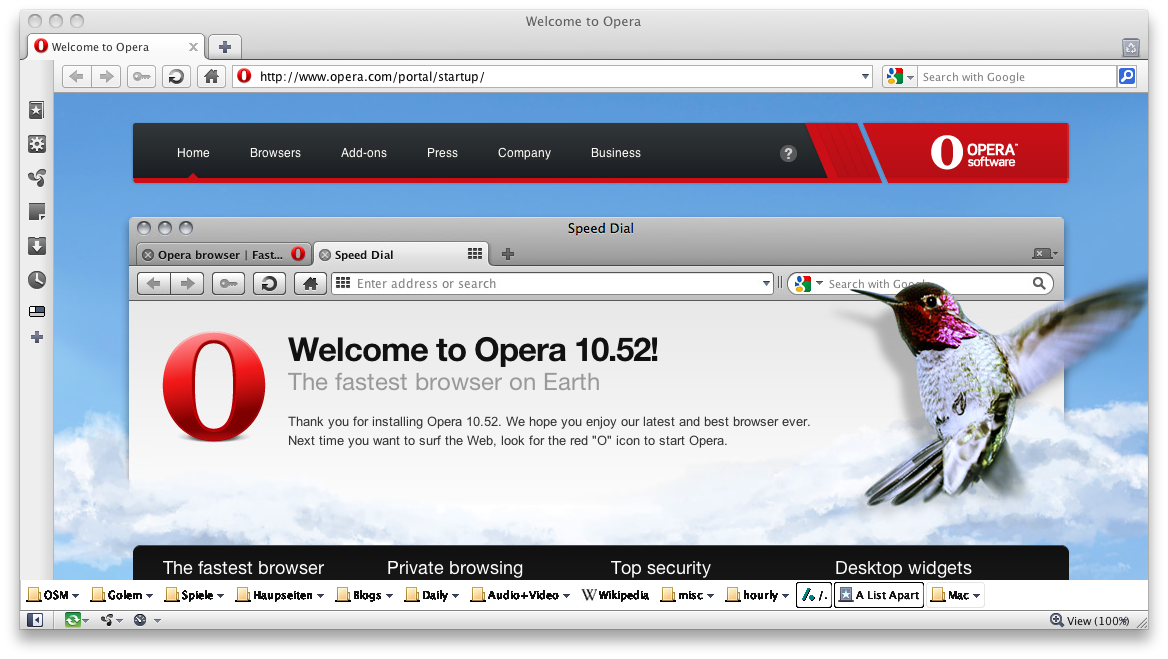
Task: Open the Widgets panel in the sidebar
Action: [x=37, y=144]
